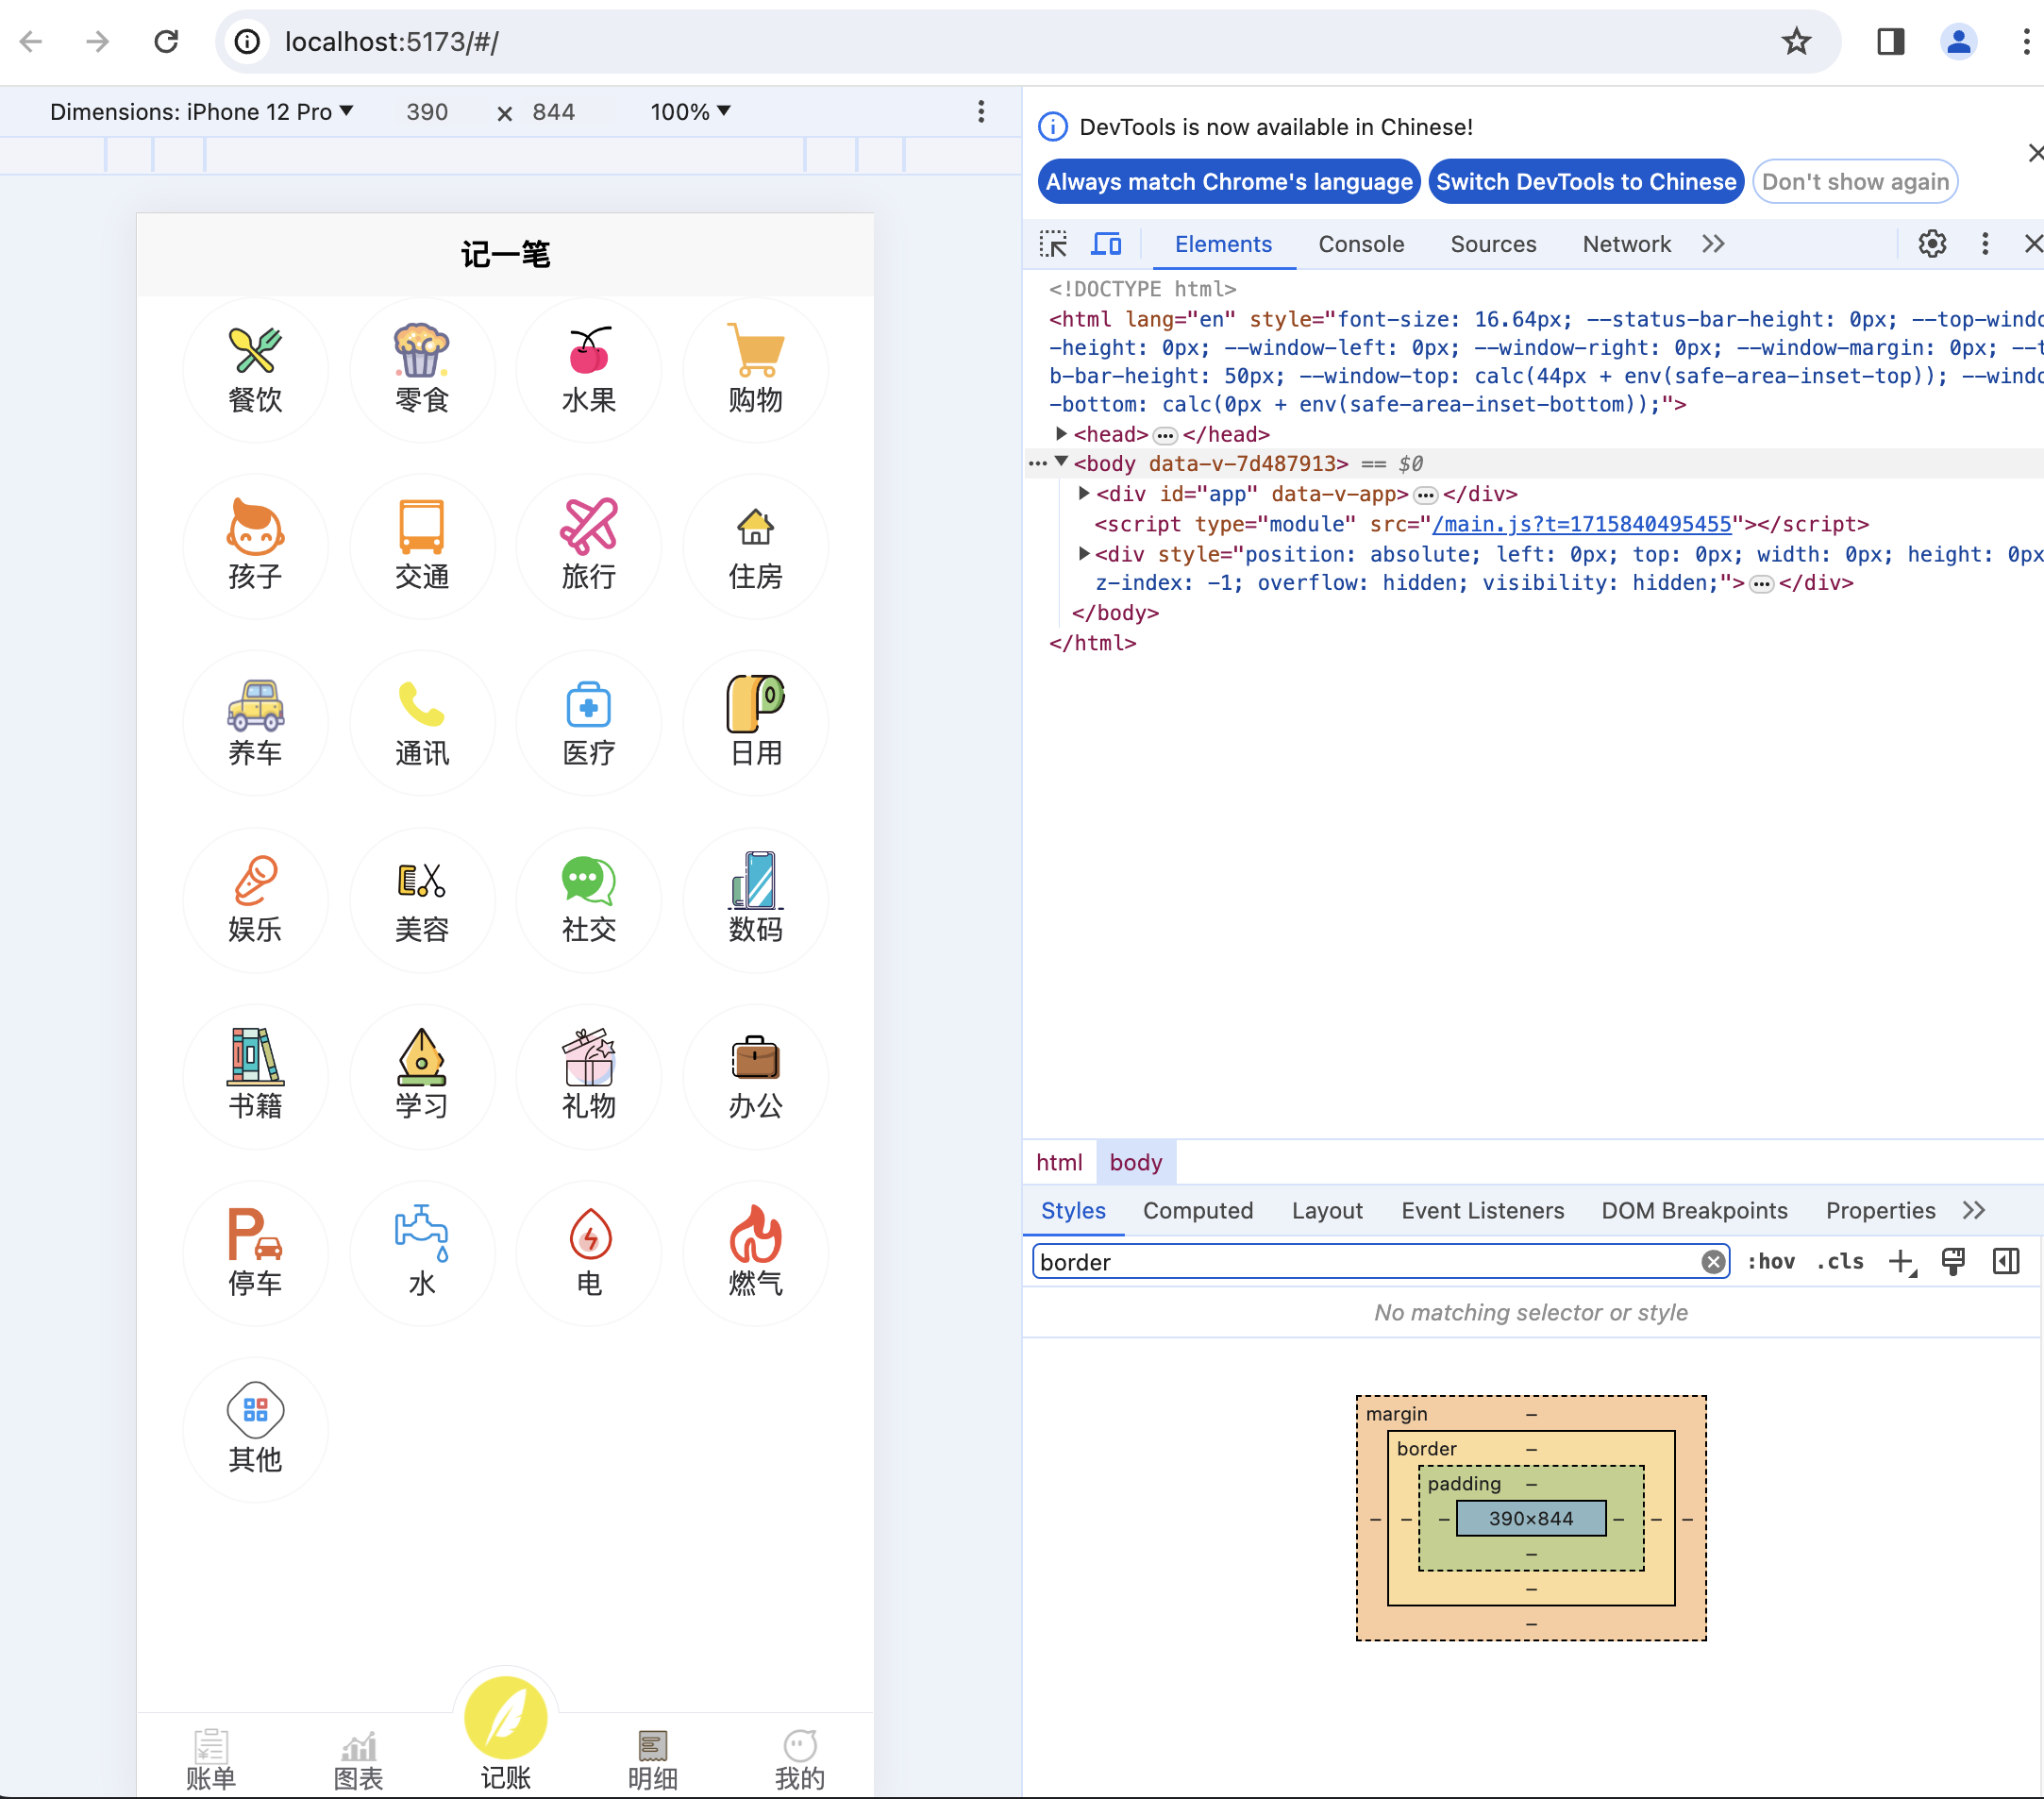The width and height of the screenshot is (2044, 1799).
Task: Open the Layout tab
Action: click(x=1327, y=1211)
